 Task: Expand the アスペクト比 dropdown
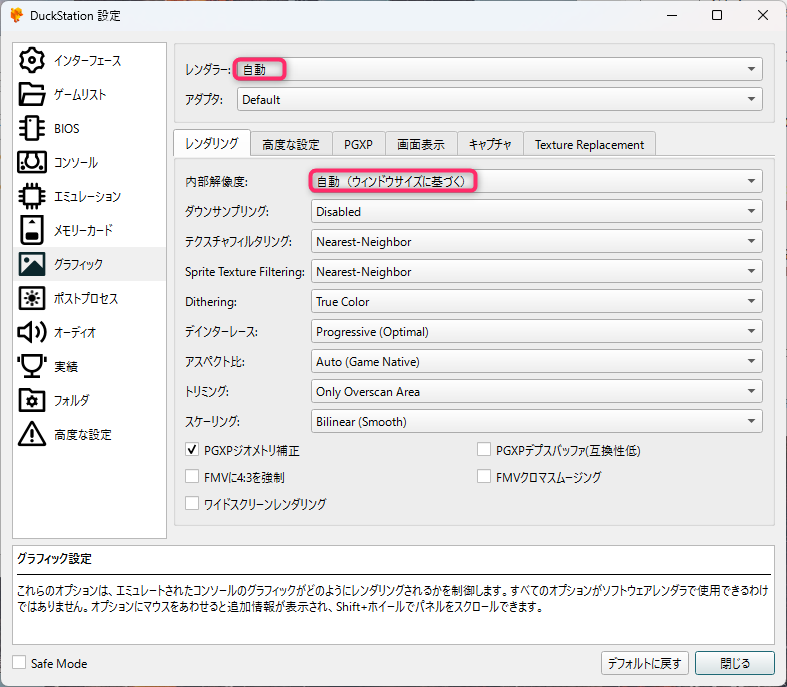(535, 361)
